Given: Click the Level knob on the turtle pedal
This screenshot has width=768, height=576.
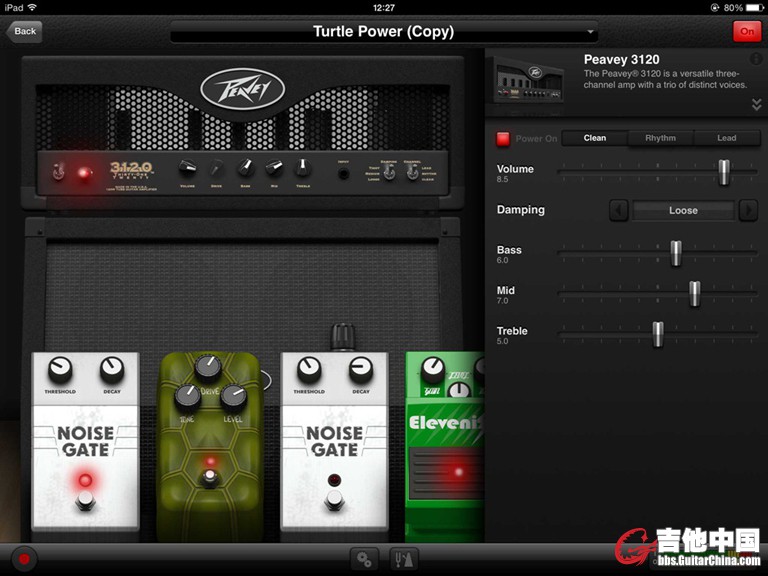Looking at the screenshot, I should point(233,397).
